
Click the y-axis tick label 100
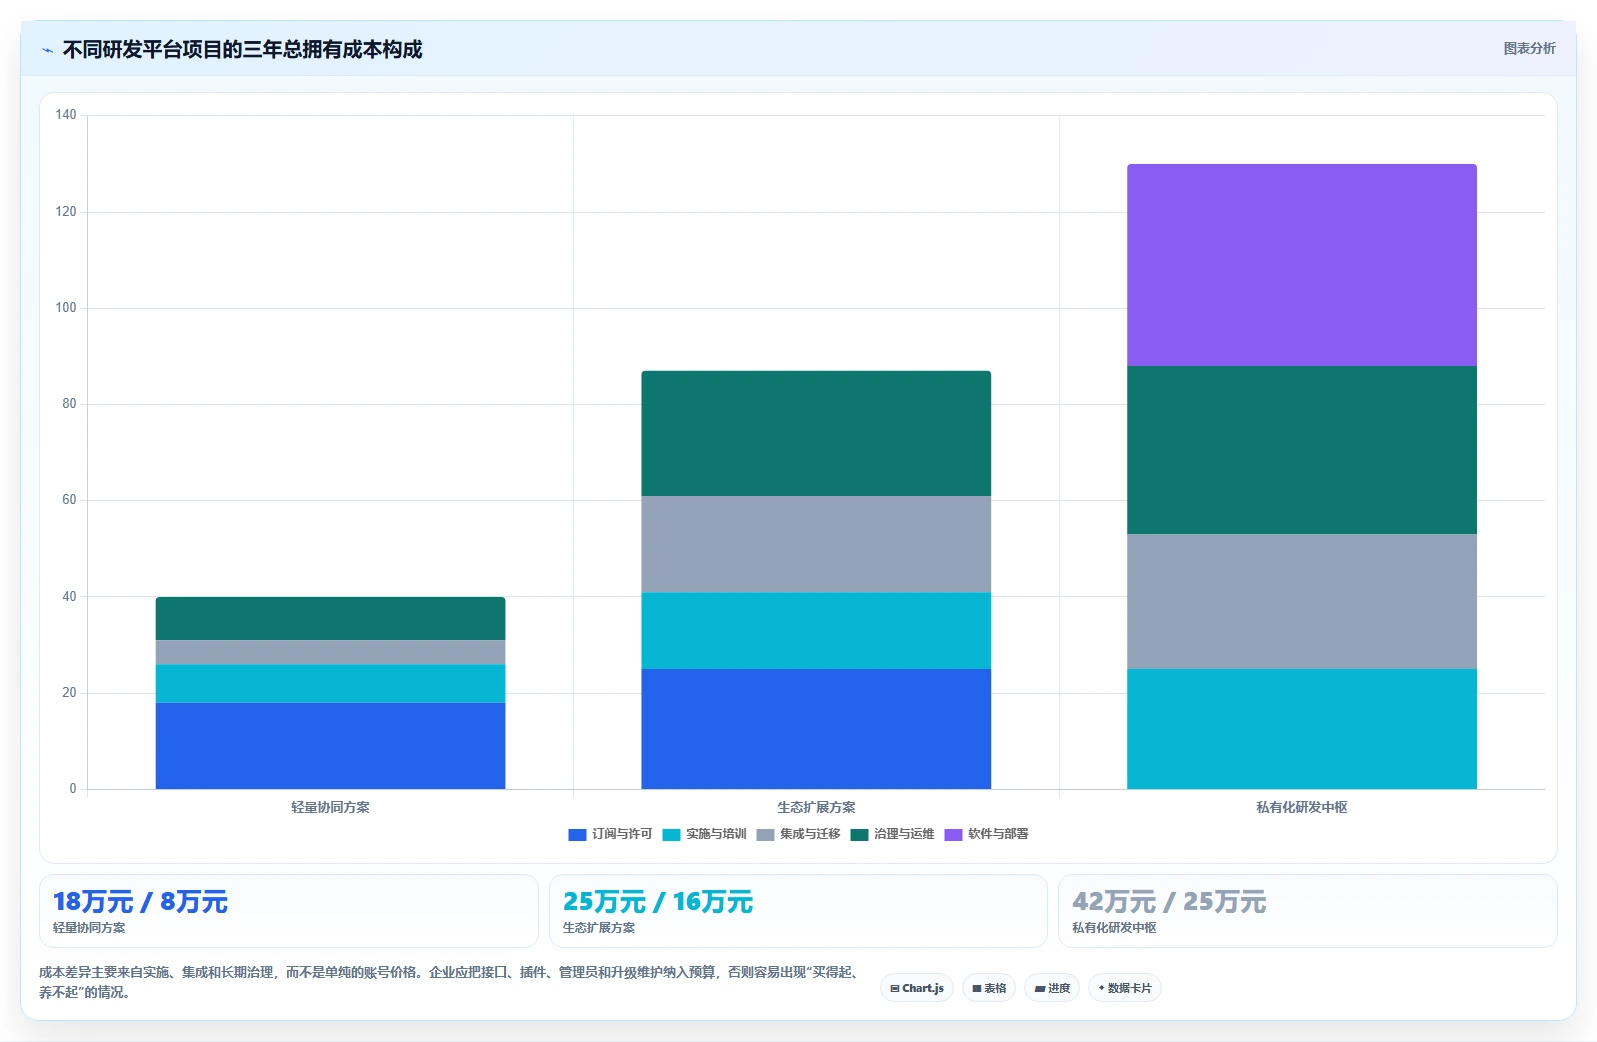pyautogui.click(x=66, y=307)
